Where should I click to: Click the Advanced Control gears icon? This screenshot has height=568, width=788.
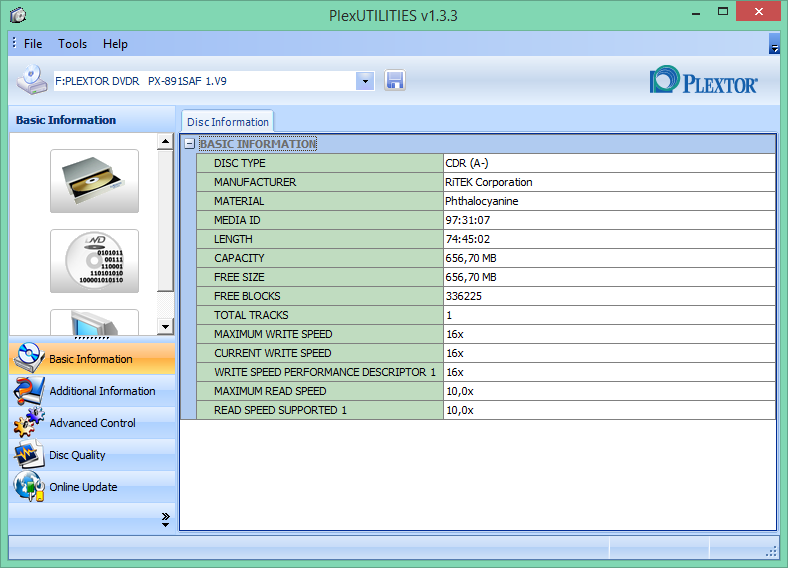pos(29,422)
